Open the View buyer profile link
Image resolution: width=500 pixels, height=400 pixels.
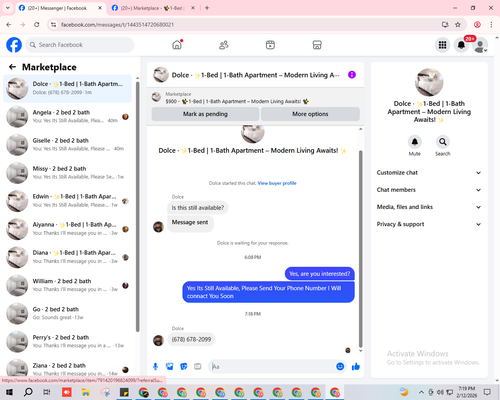[x=277, y=183]
